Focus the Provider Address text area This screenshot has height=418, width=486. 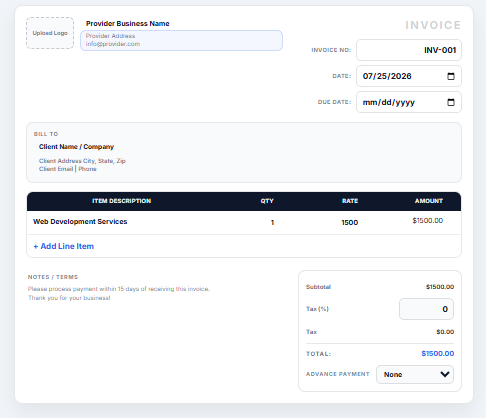pos(181,40)
